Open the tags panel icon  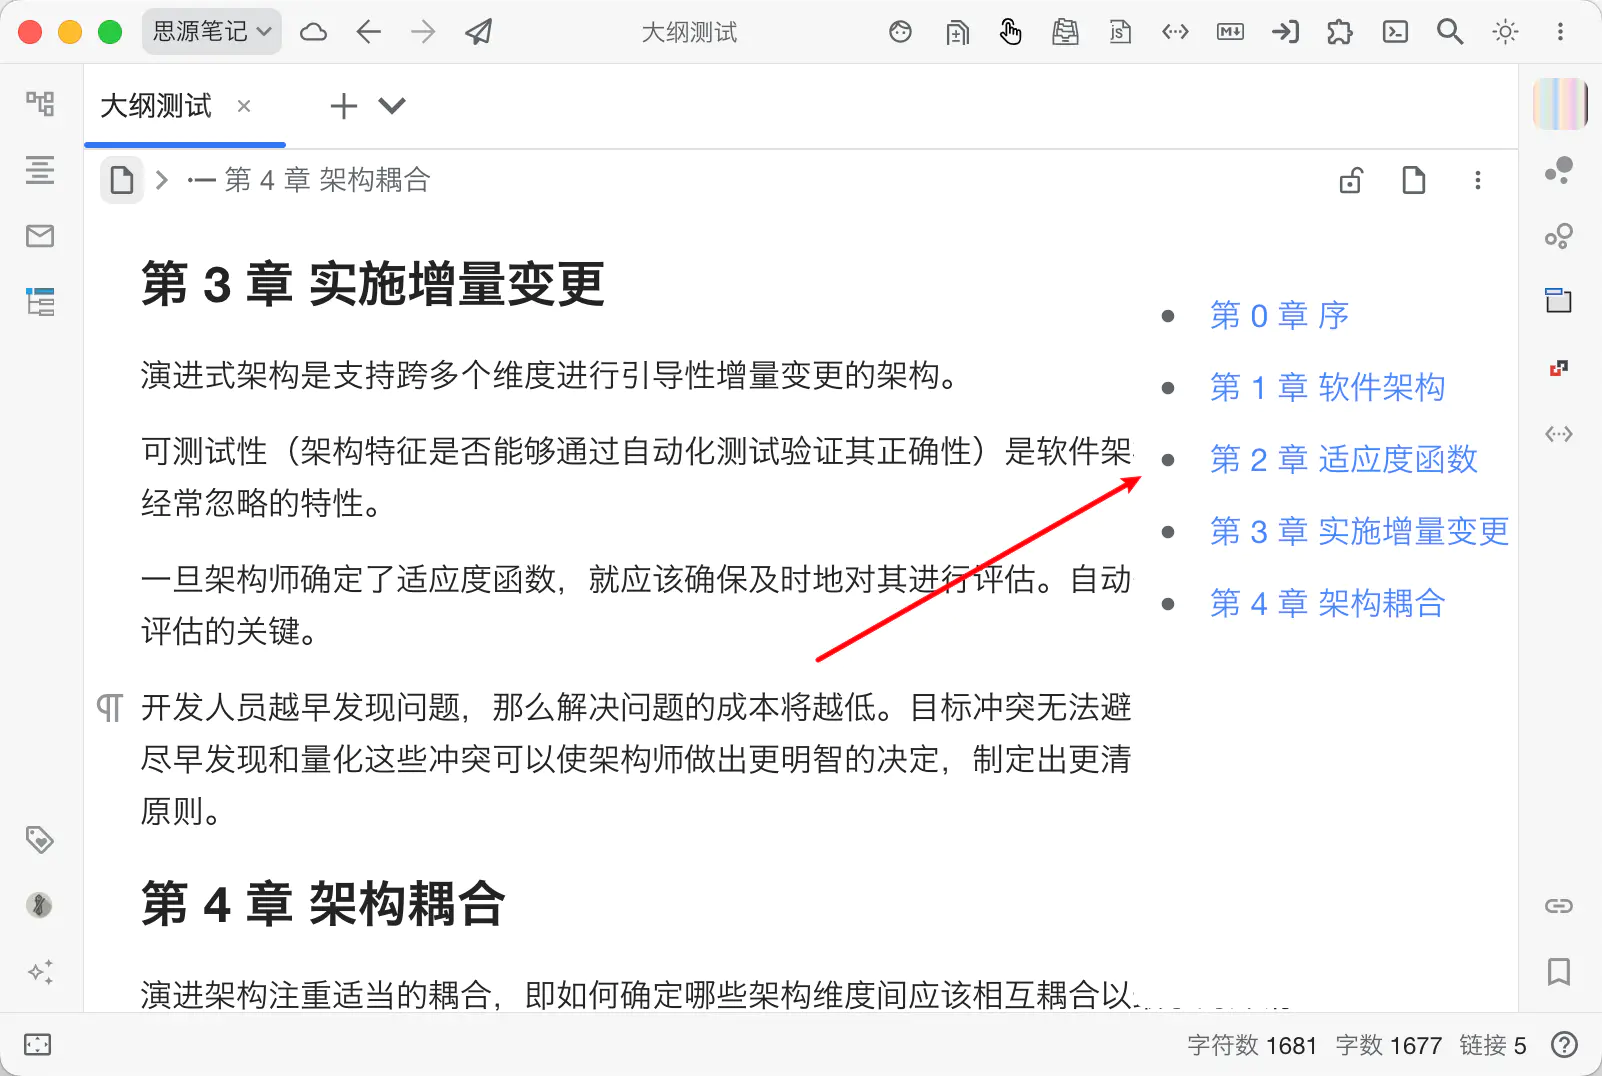(x=40, y=839)
